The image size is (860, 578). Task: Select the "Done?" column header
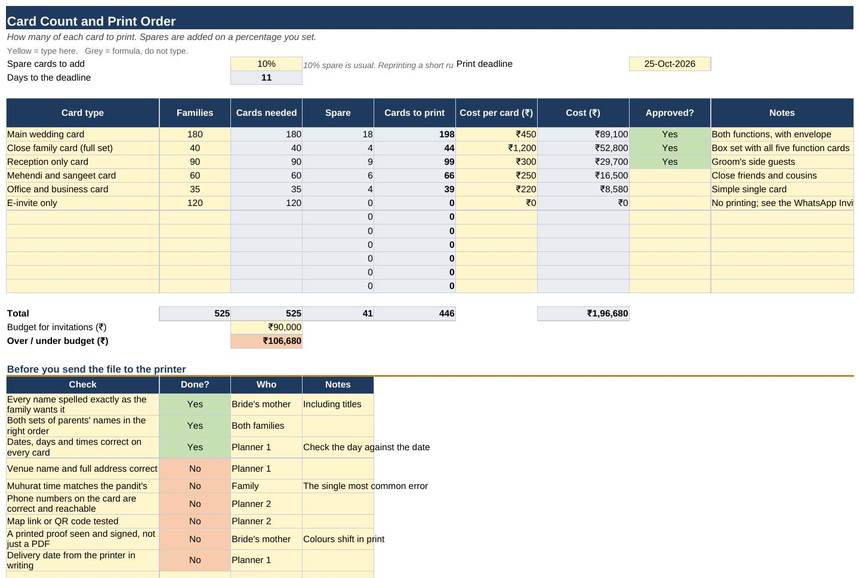[195, 384]
